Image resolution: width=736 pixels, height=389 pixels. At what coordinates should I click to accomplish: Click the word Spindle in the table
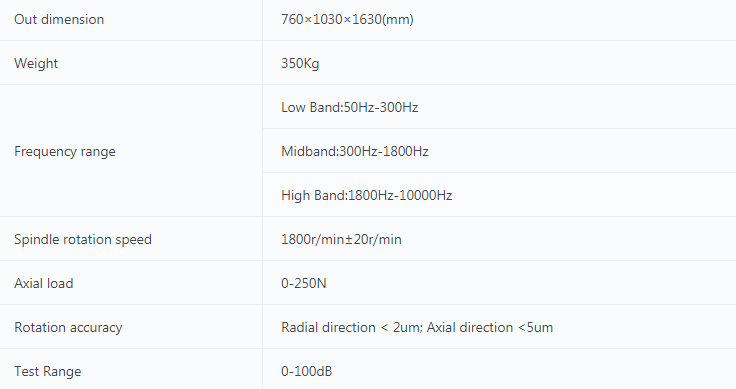(37, 239)
